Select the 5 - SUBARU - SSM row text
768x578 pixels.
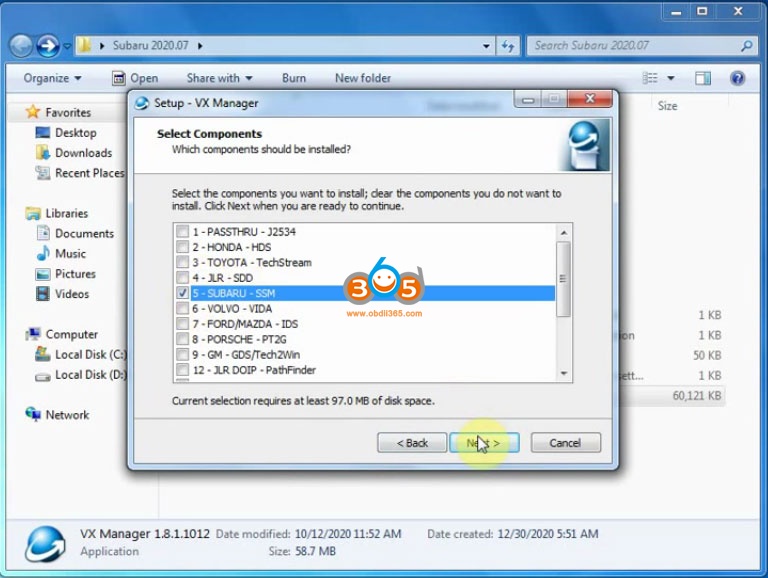coord(234,293)
